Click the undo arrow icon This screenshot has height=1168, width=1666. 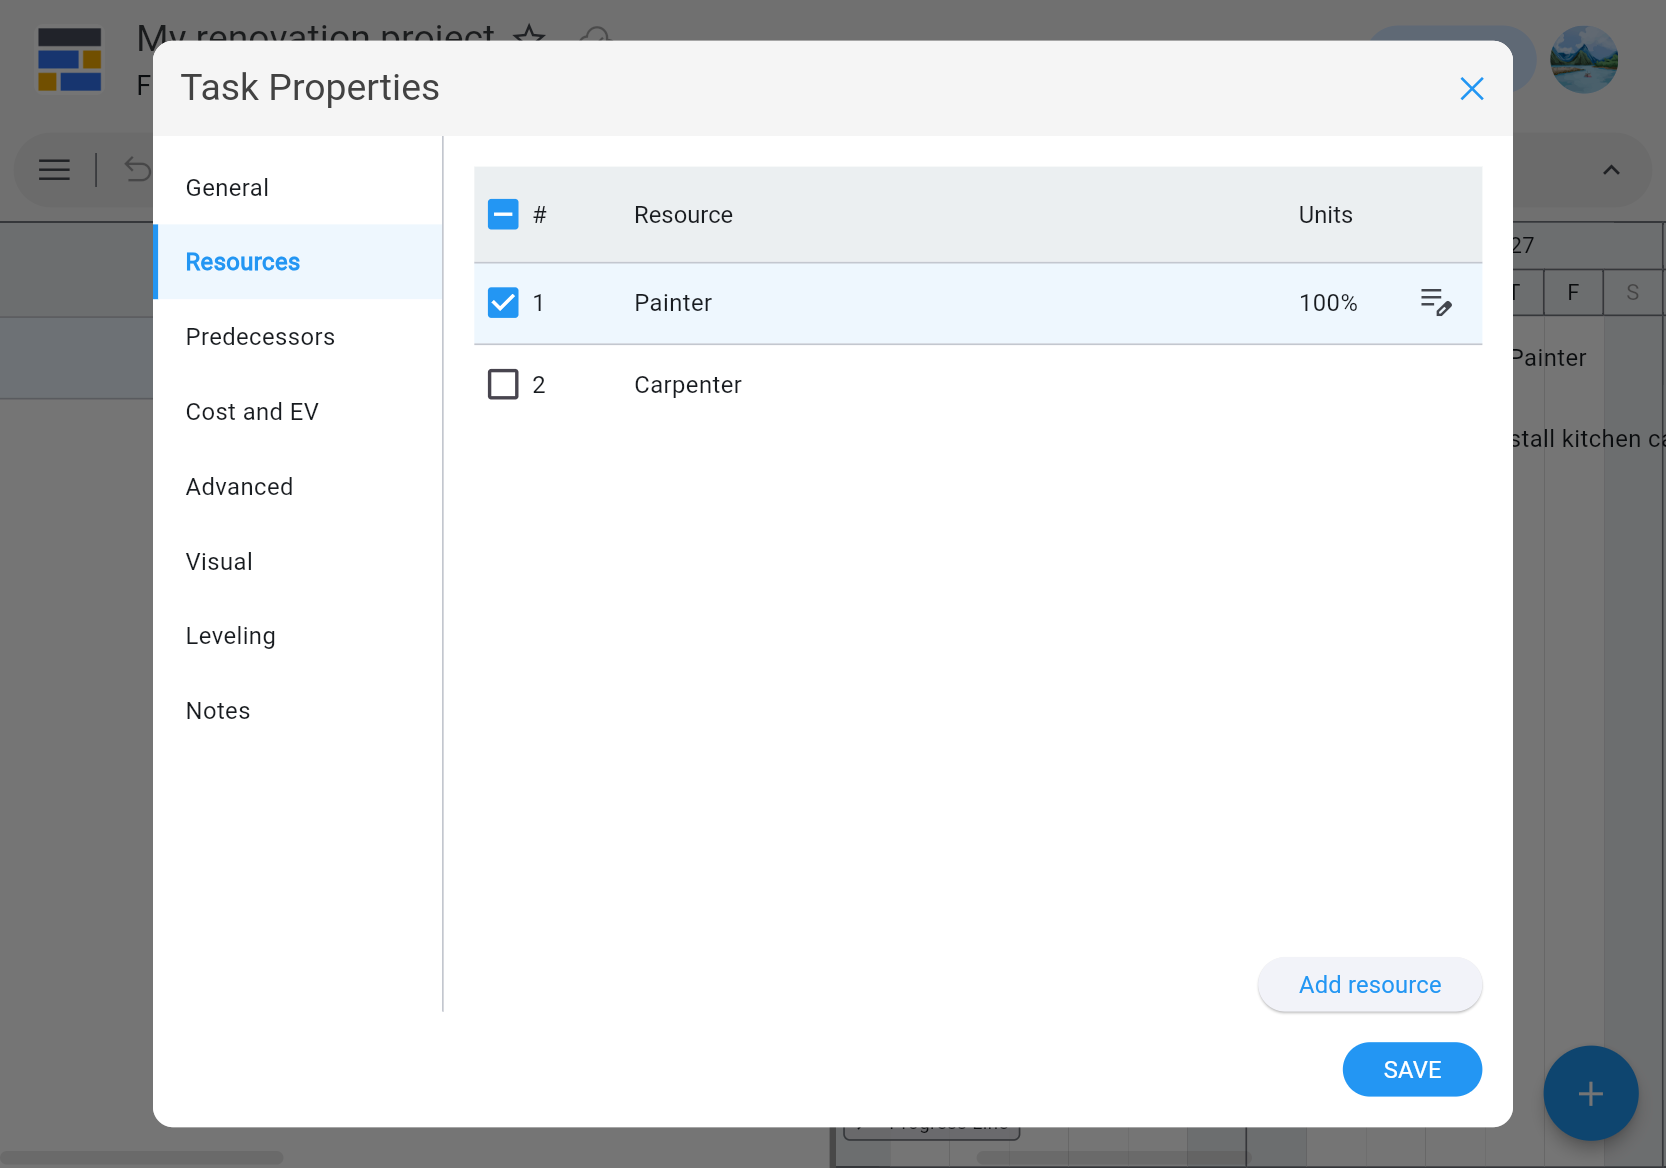tap(137, 170)
